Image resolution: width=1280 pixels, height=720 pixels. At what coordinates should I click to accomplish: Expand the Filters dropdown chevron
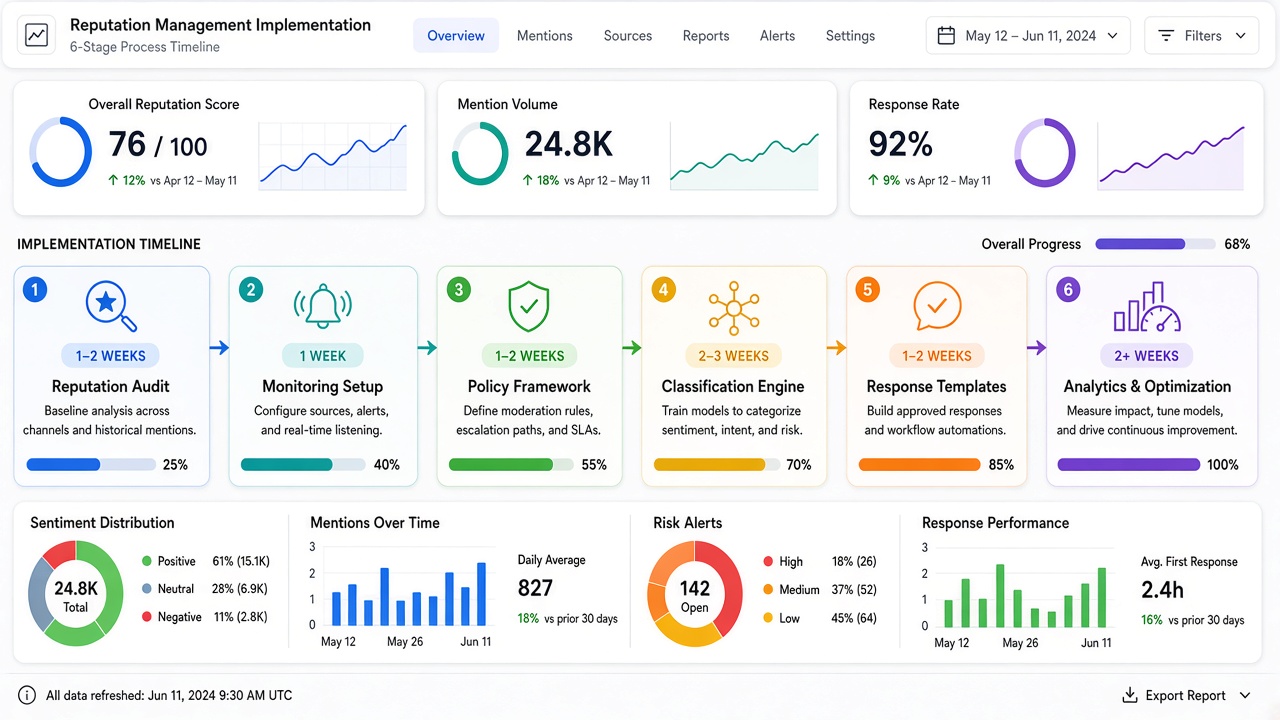(x=1241, y=36)
